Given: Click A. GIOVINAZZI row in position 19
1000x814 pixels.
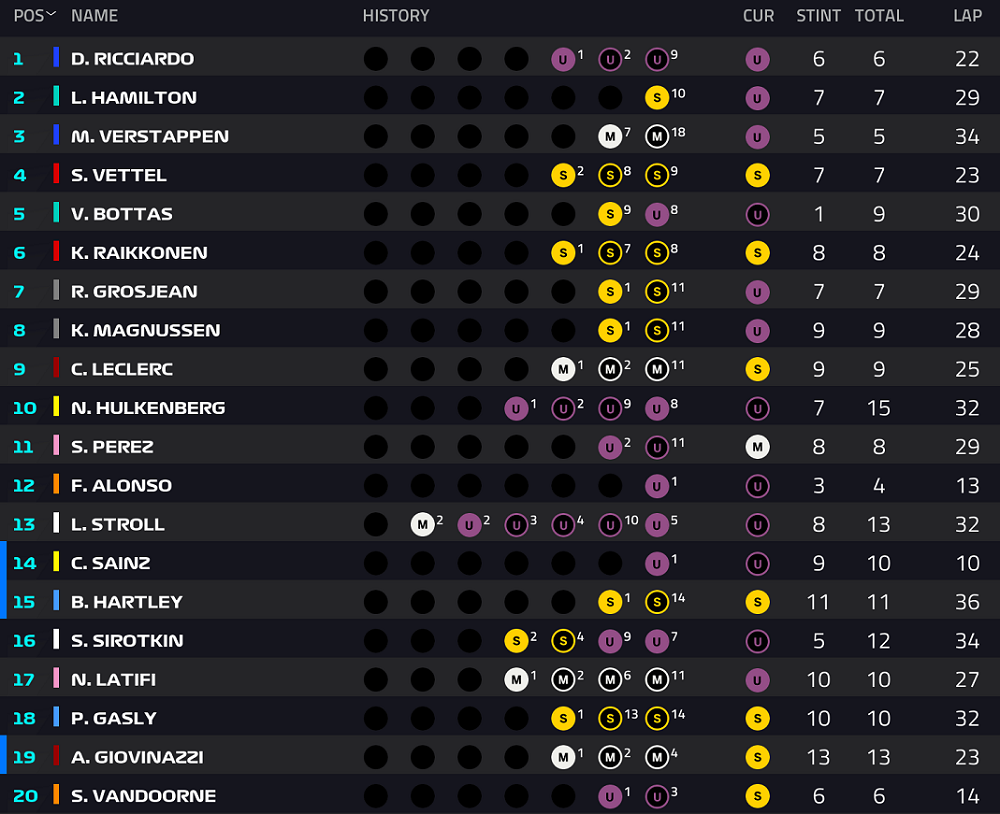Looking at the screenshot, I should (x=500, y=757).
